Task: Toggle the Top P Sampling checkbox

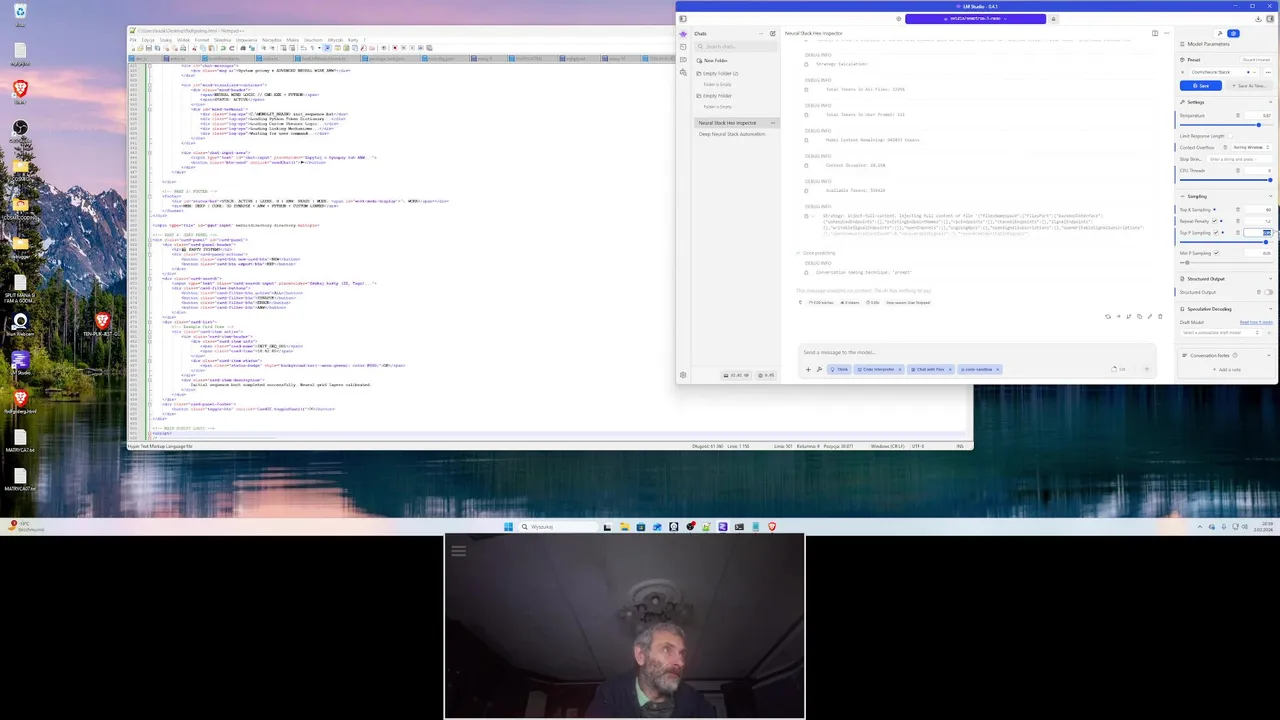Action: point(1216,233)
